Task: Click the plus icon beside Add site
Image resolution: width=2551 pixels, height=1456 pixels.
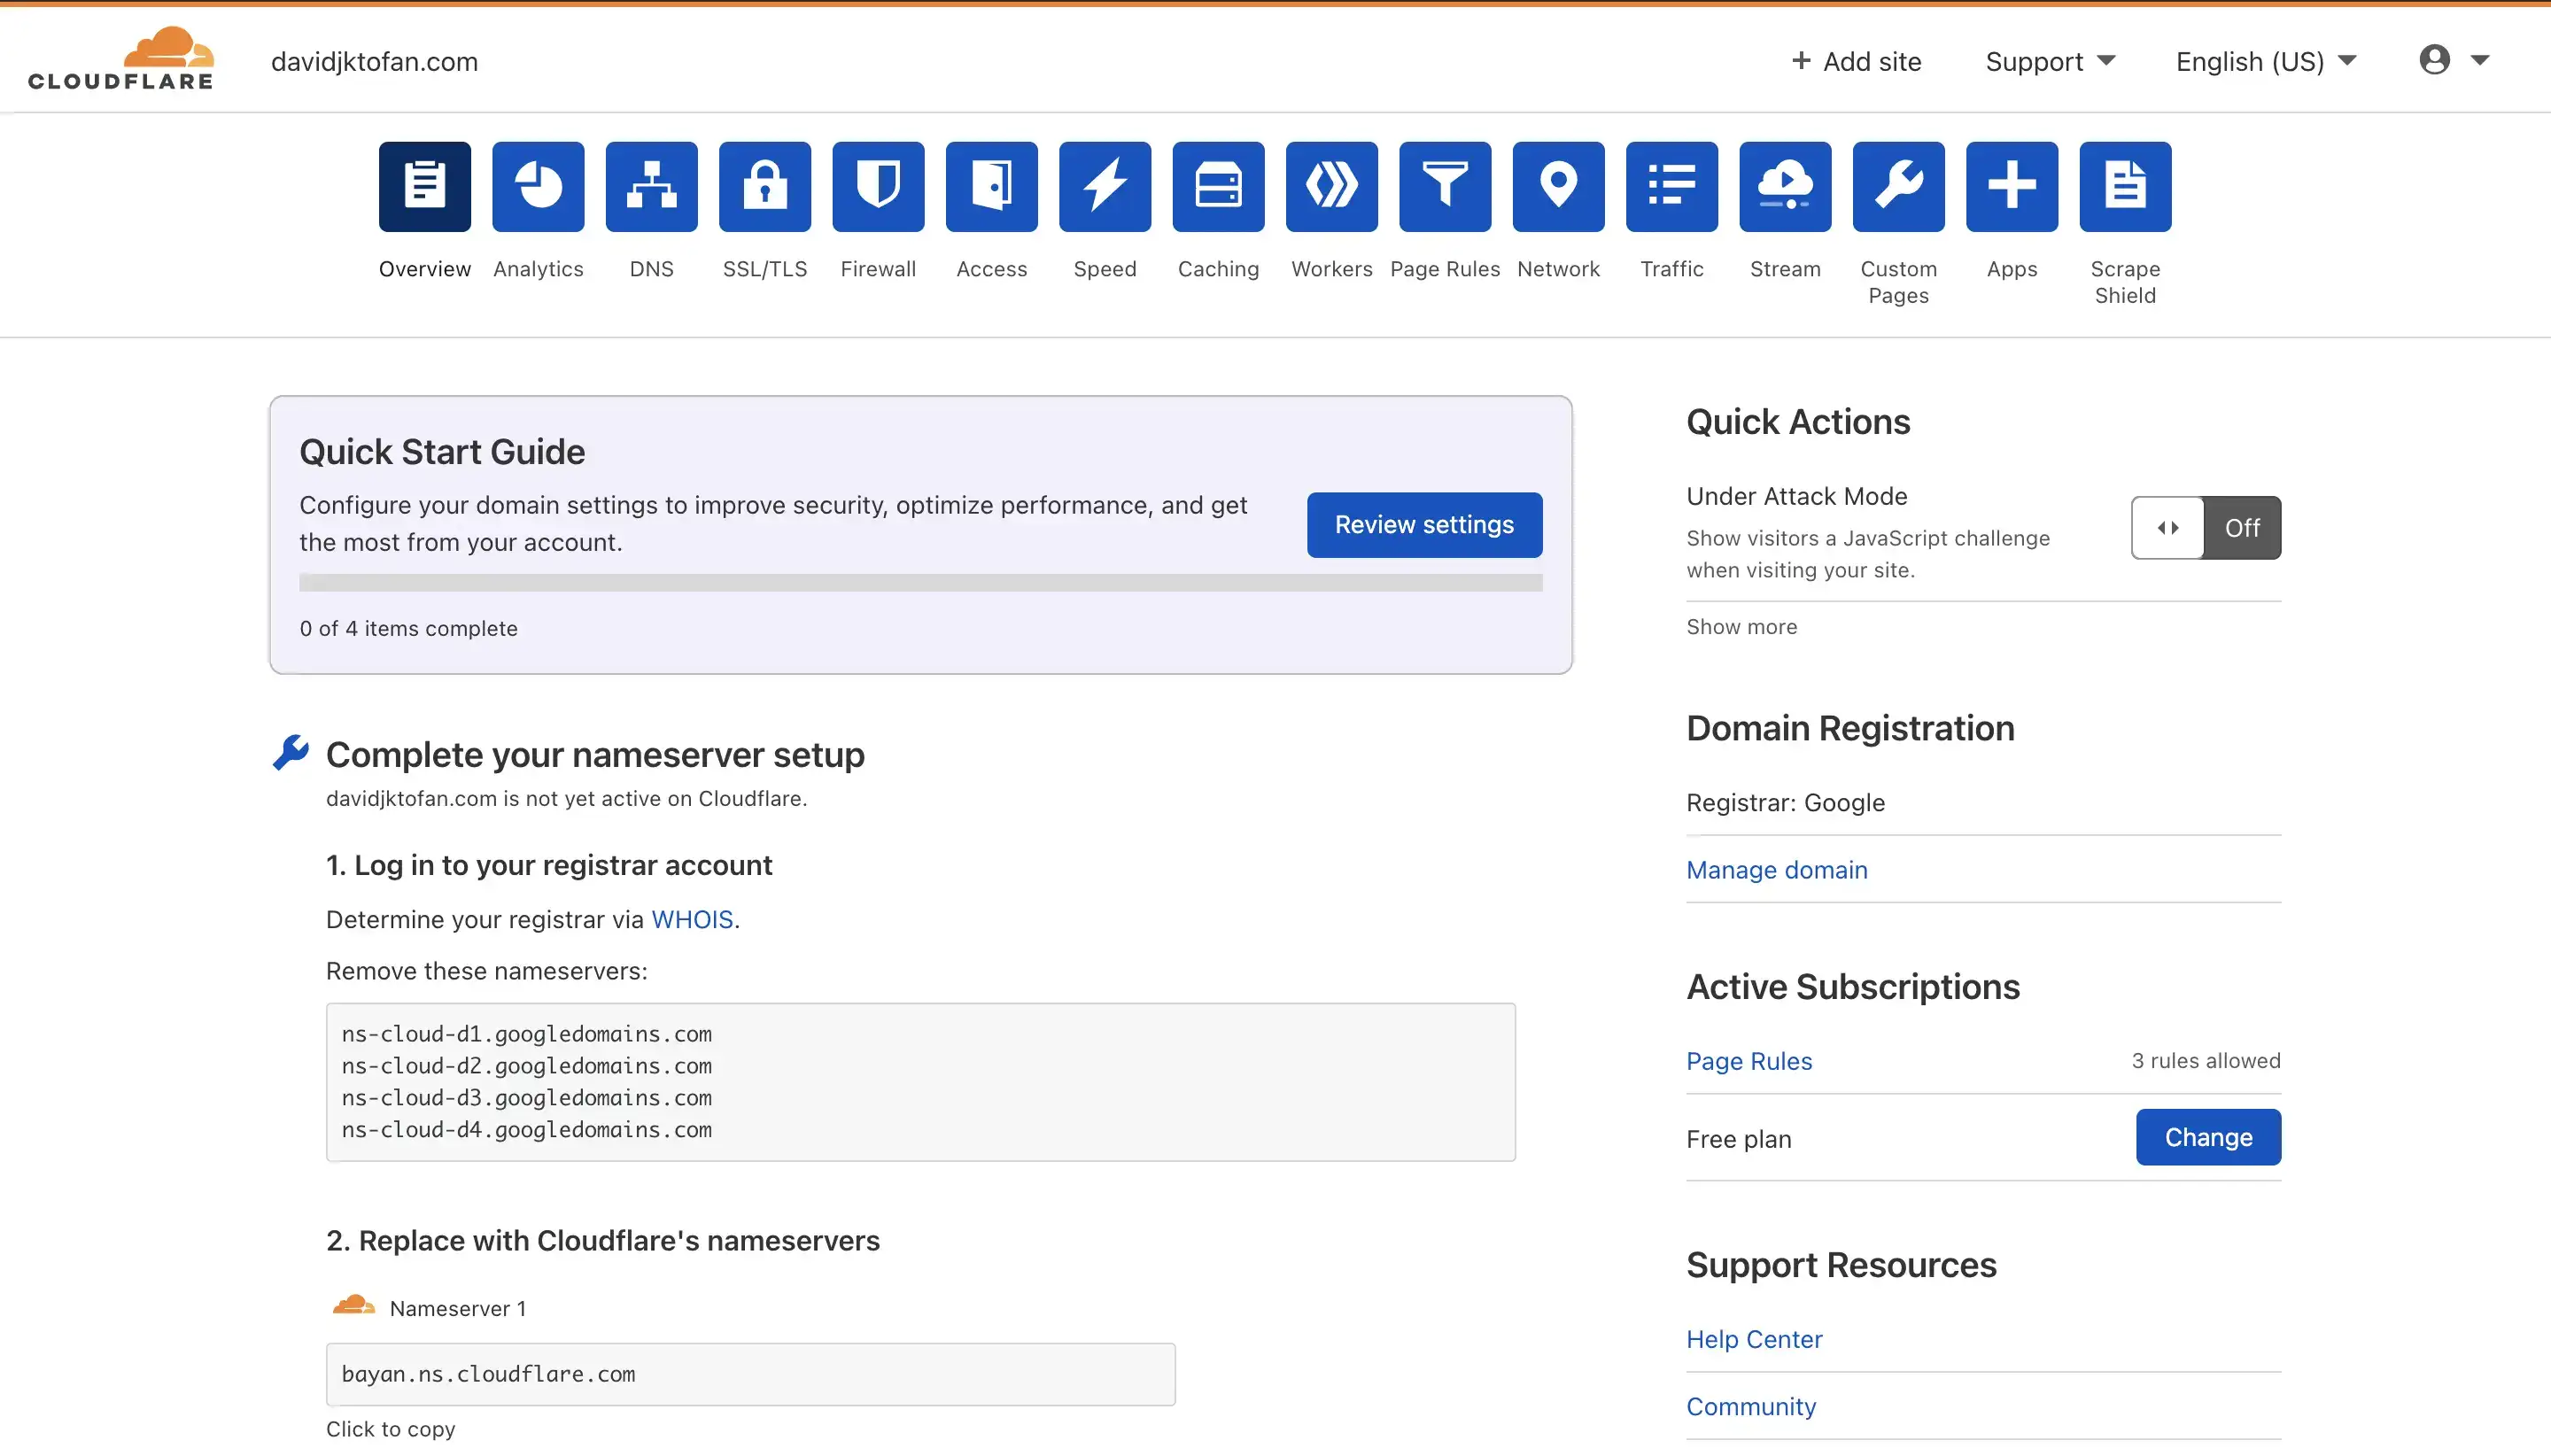Action: [1801, 61]
